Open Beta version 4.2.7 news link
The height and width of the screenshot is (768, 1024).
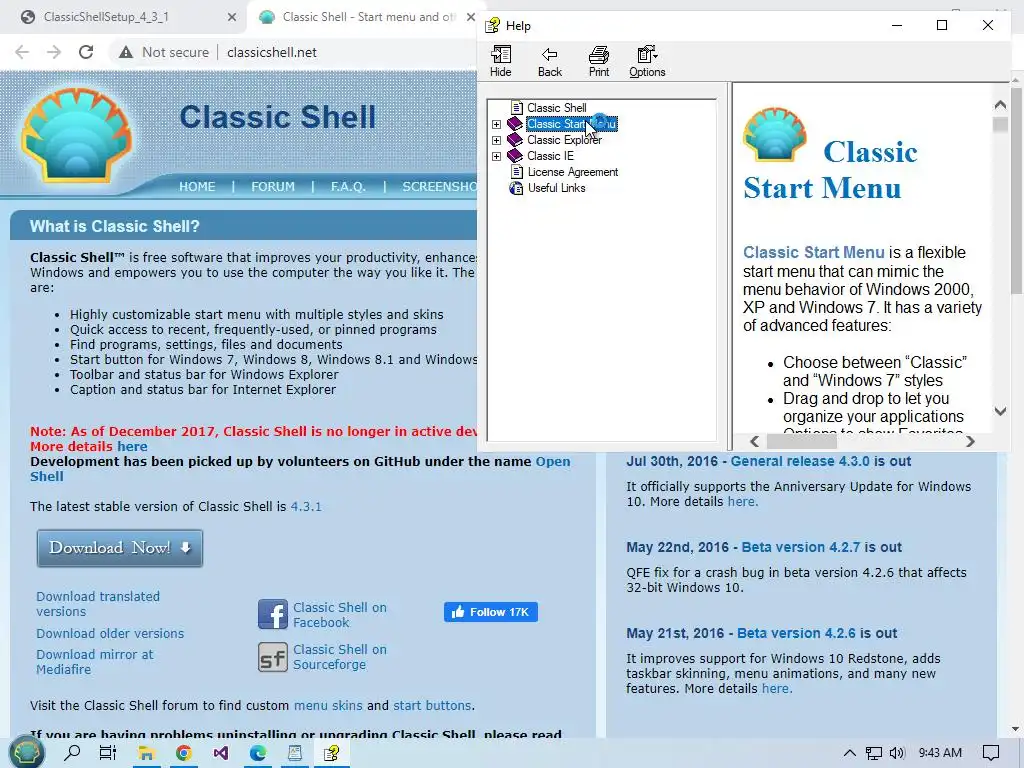801,547
